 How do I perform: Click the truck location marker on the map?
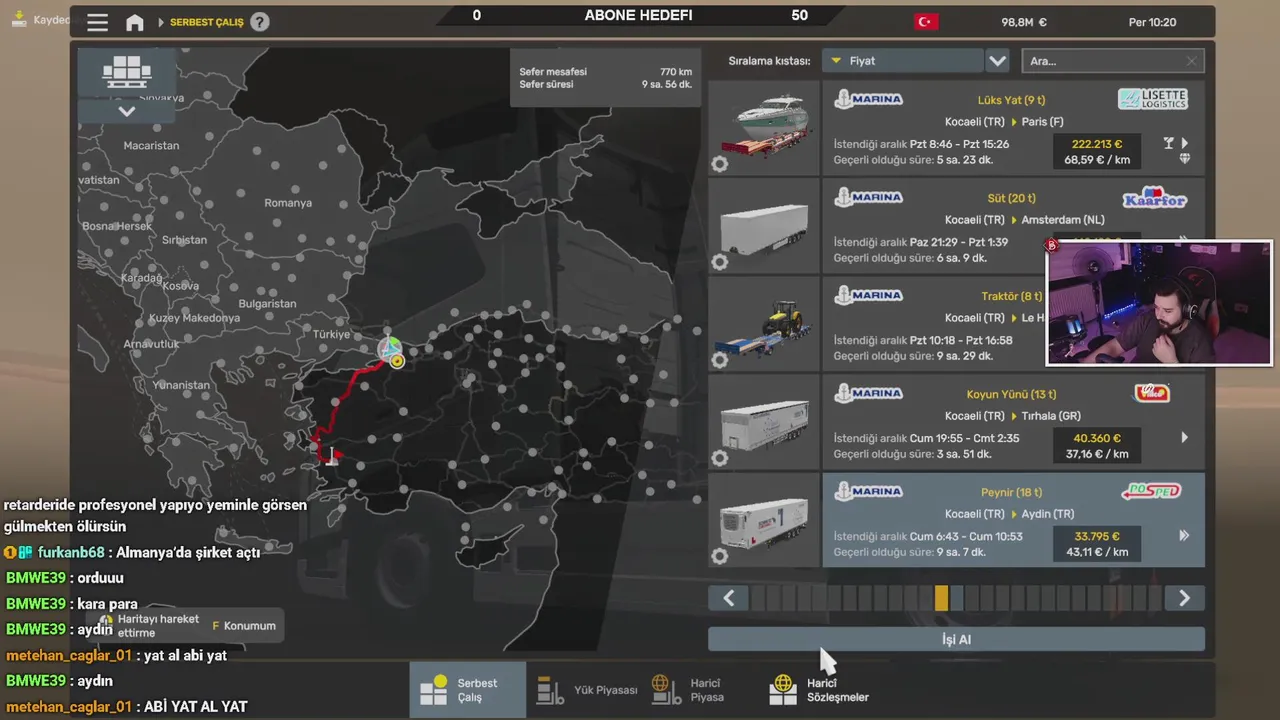pos(389,348)
